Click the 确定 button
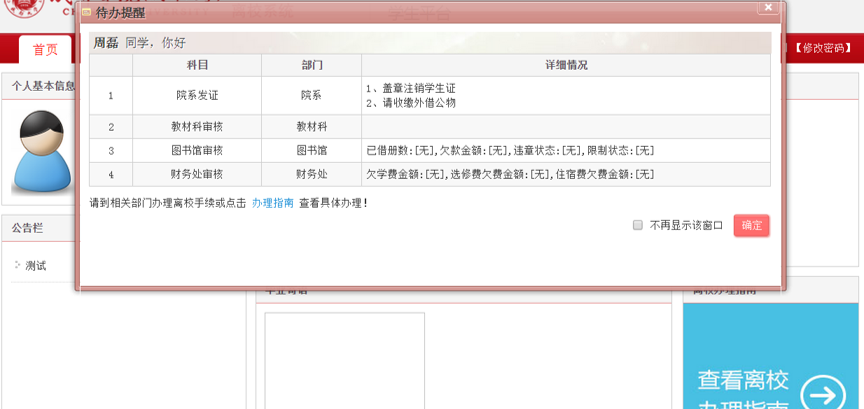Viewport: 864px width, 409px height. (751, 225)
